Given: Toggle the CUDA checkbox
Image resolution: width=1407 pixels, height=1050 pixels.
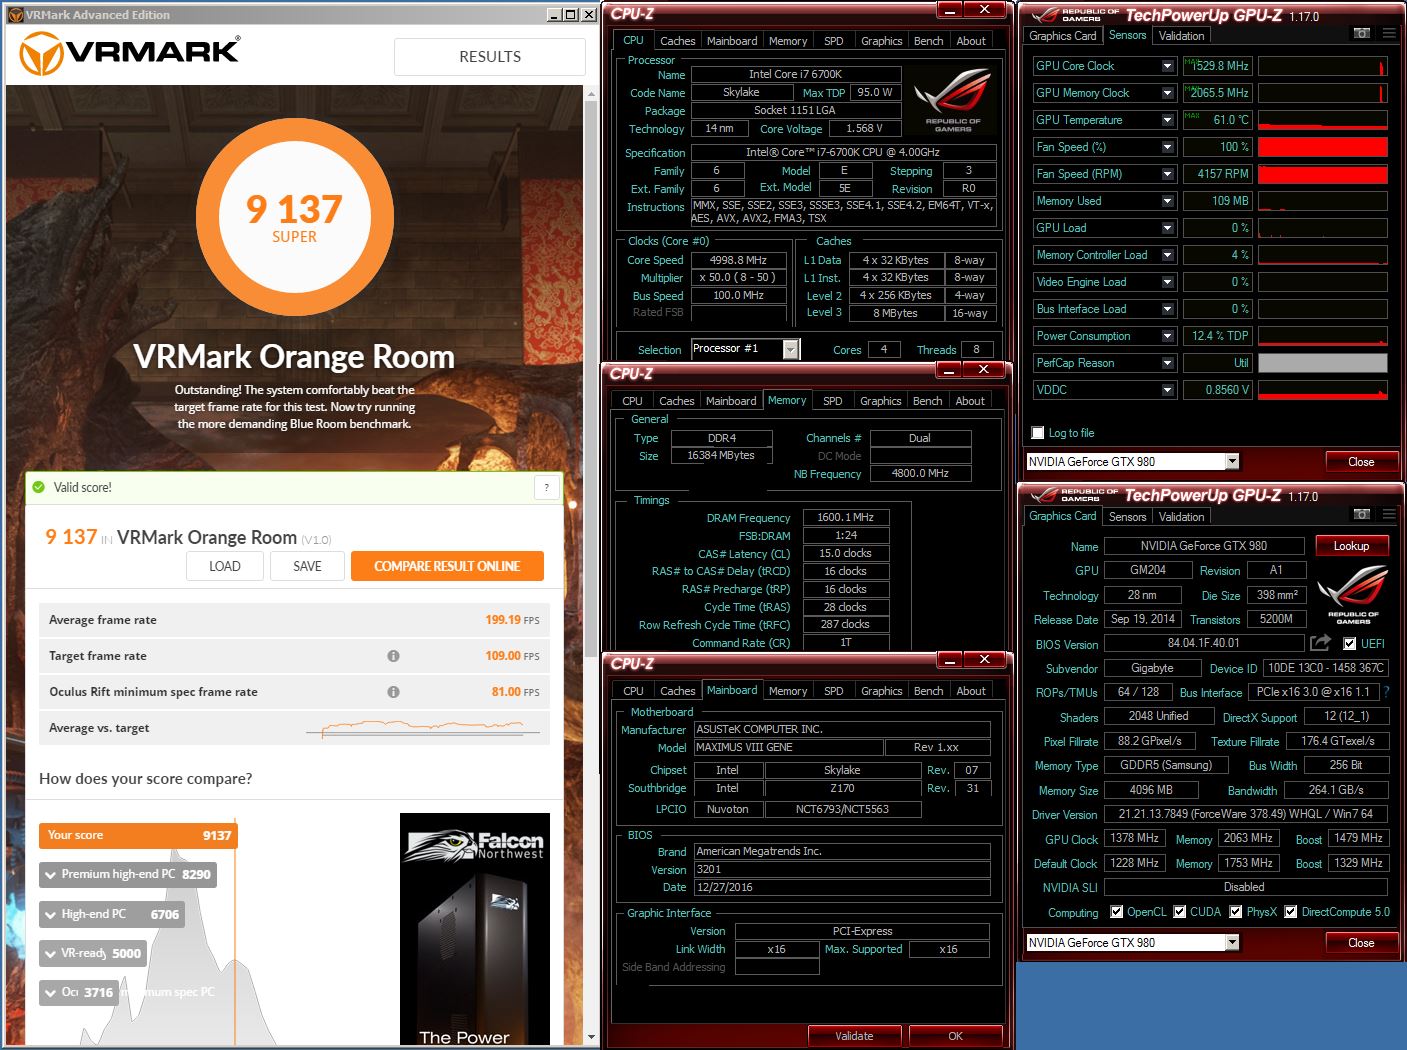Looking at the screenshot, I should (x=1180, y=912).
